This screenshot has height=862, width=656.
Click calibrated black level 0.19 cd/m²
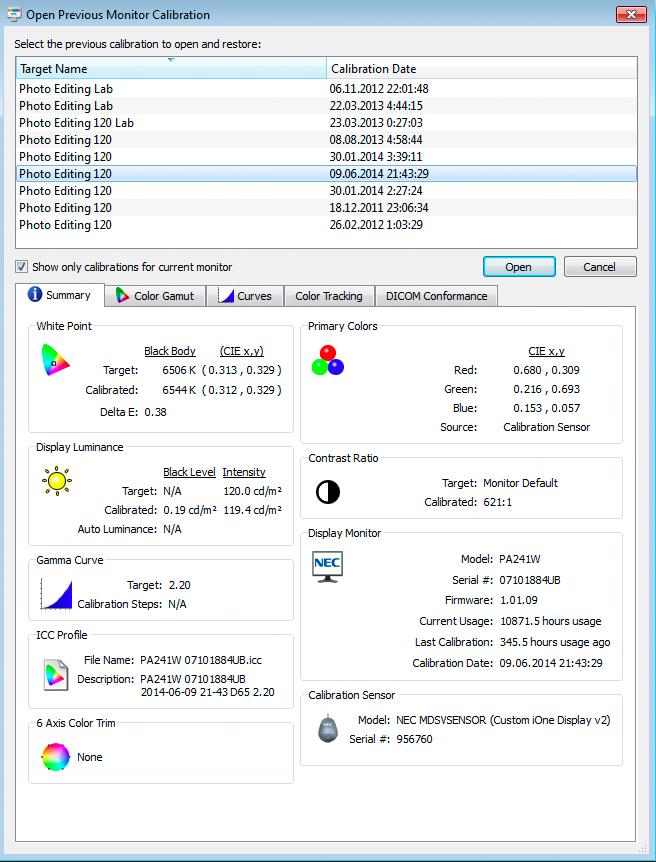[x=190, y=510]
